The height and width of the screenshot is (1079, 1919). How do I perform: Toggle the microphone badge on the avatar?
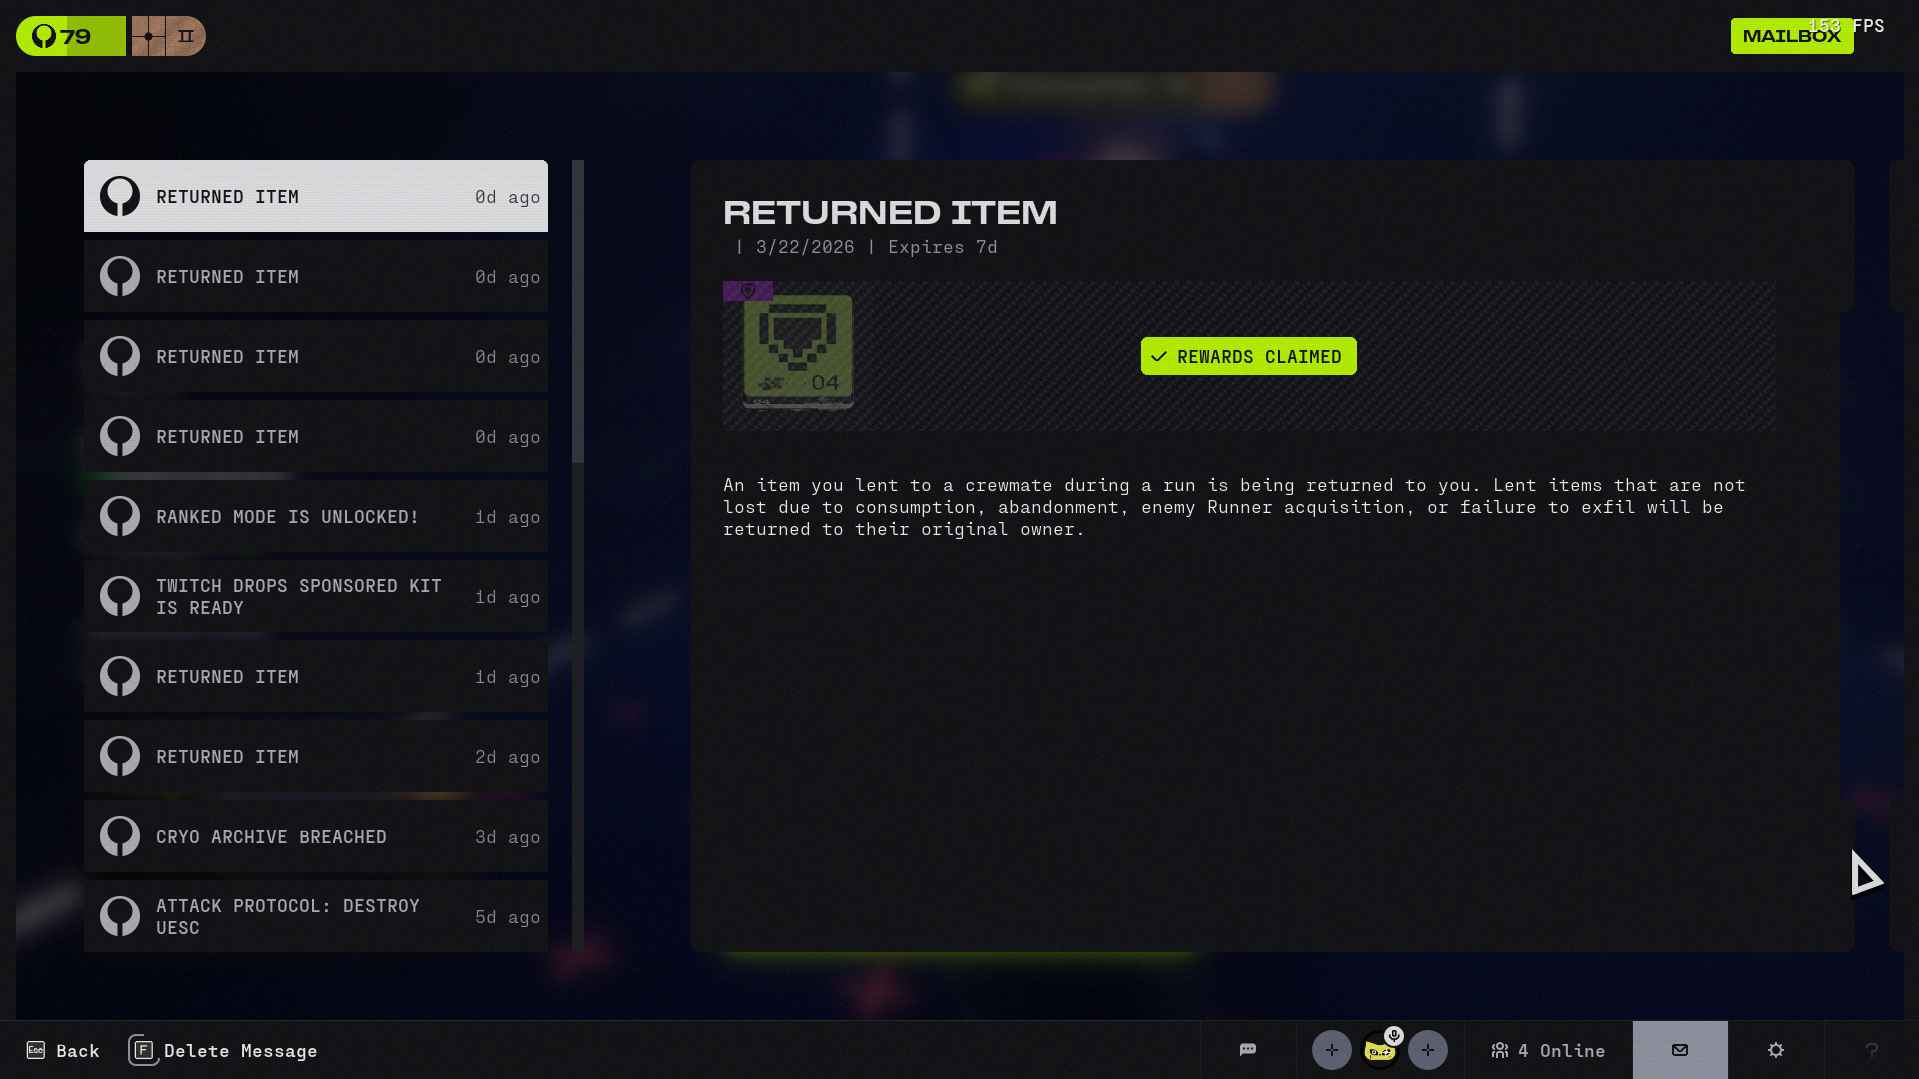1394,1036
